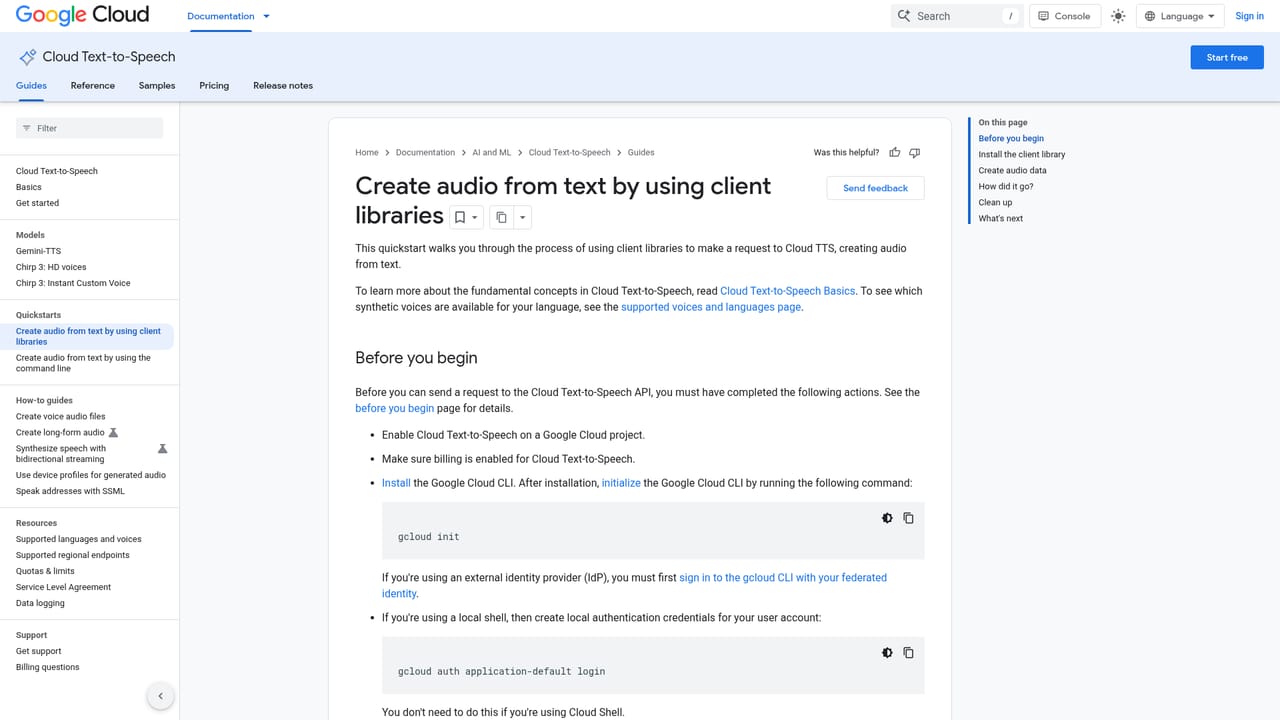1280x720 pixels.
Task: Open Supported regional endpoints sidebar item
Action: click(73, 555)
